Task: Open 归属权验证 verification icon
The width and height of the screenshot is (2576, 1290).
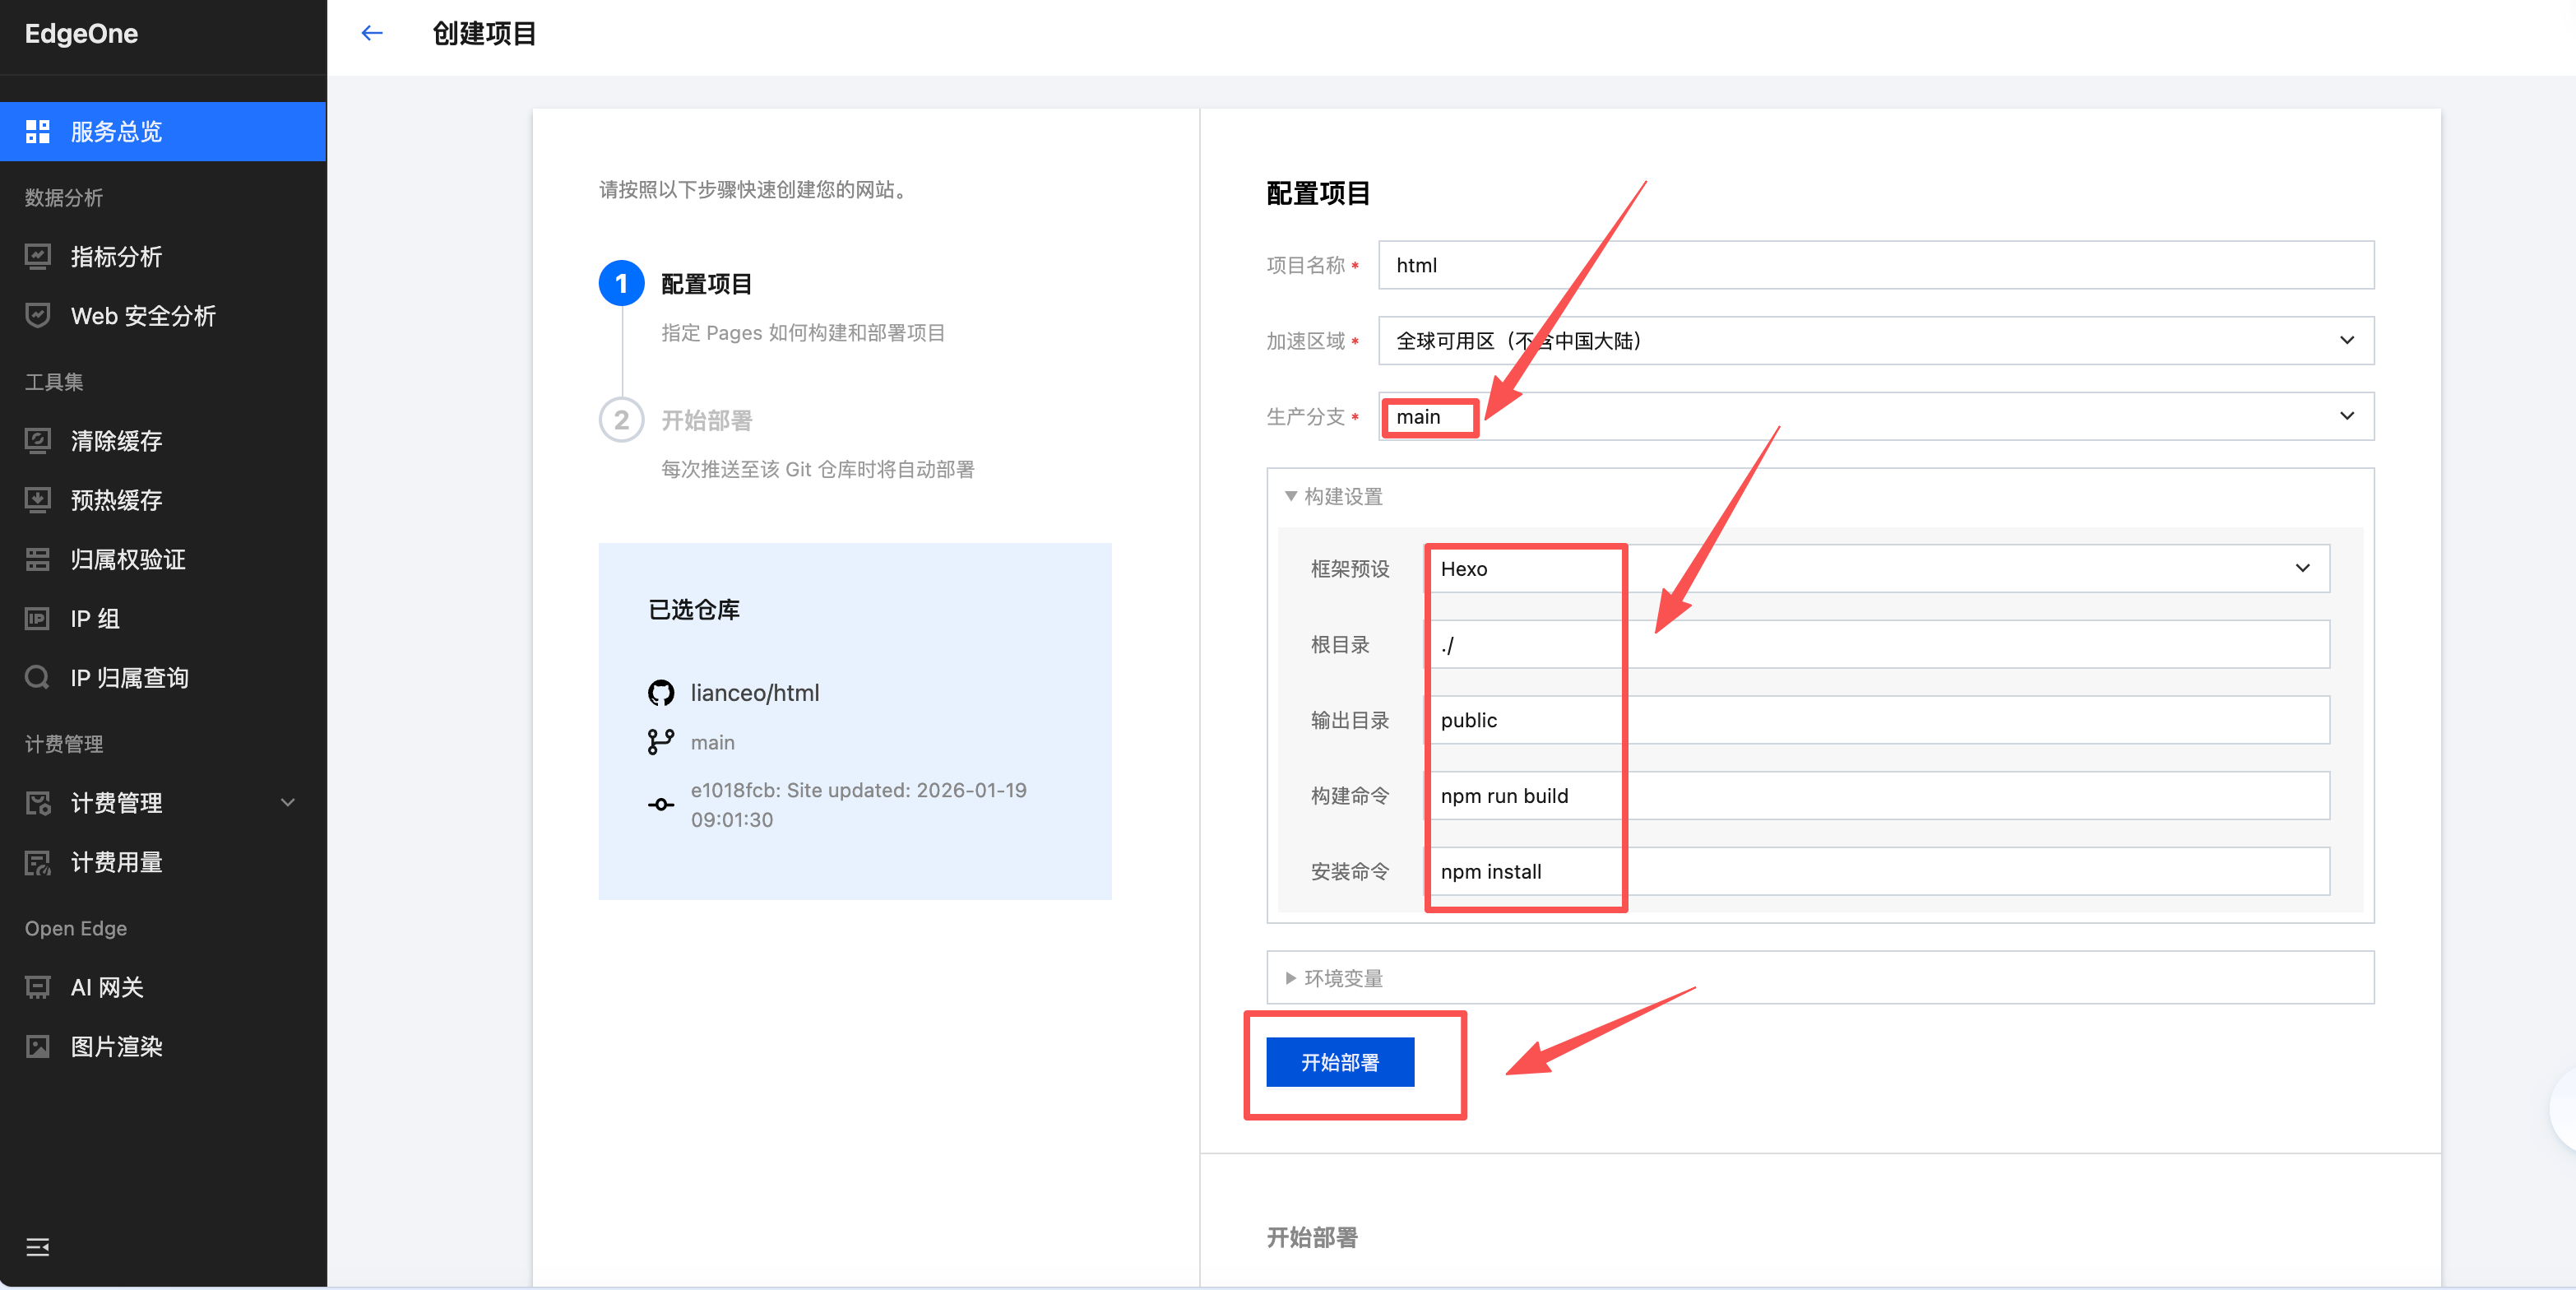Action: [38, 559]
